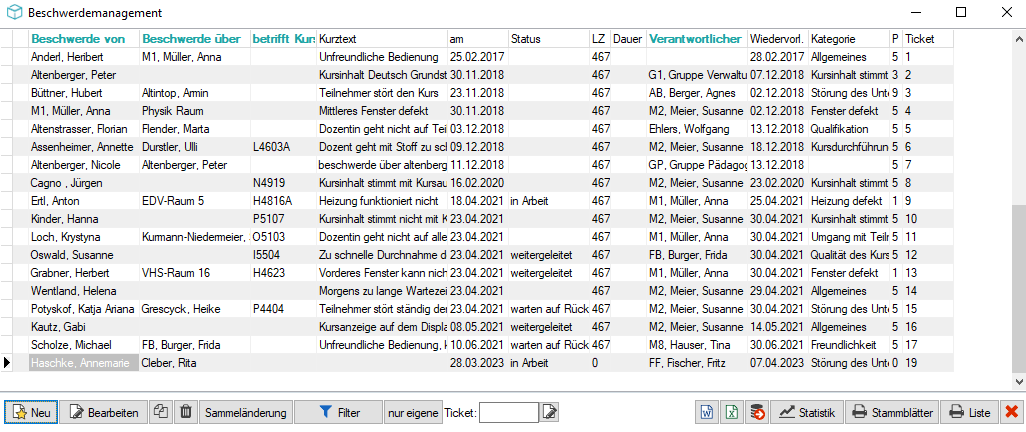This screenshot has height=432, width=1026.
Task: Click the current row indicator arrow
Action: (7, 363)
